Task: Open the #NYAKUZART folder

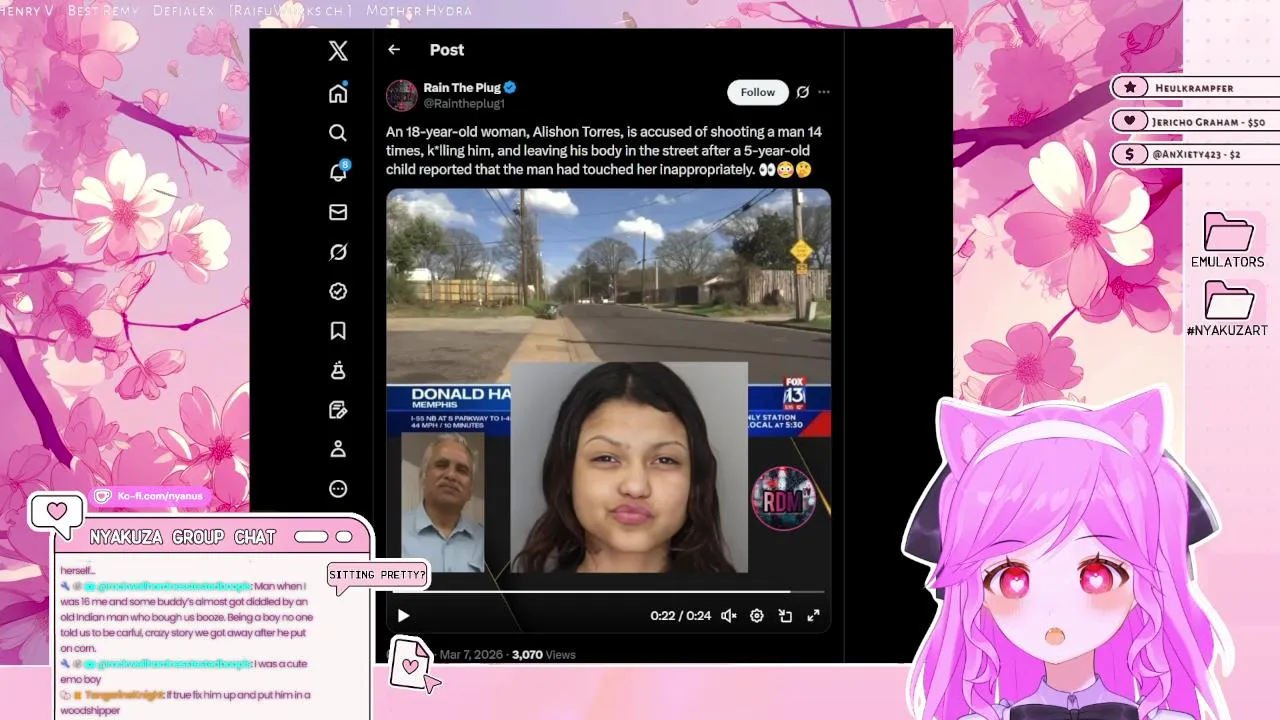Action: (1227, 309)
